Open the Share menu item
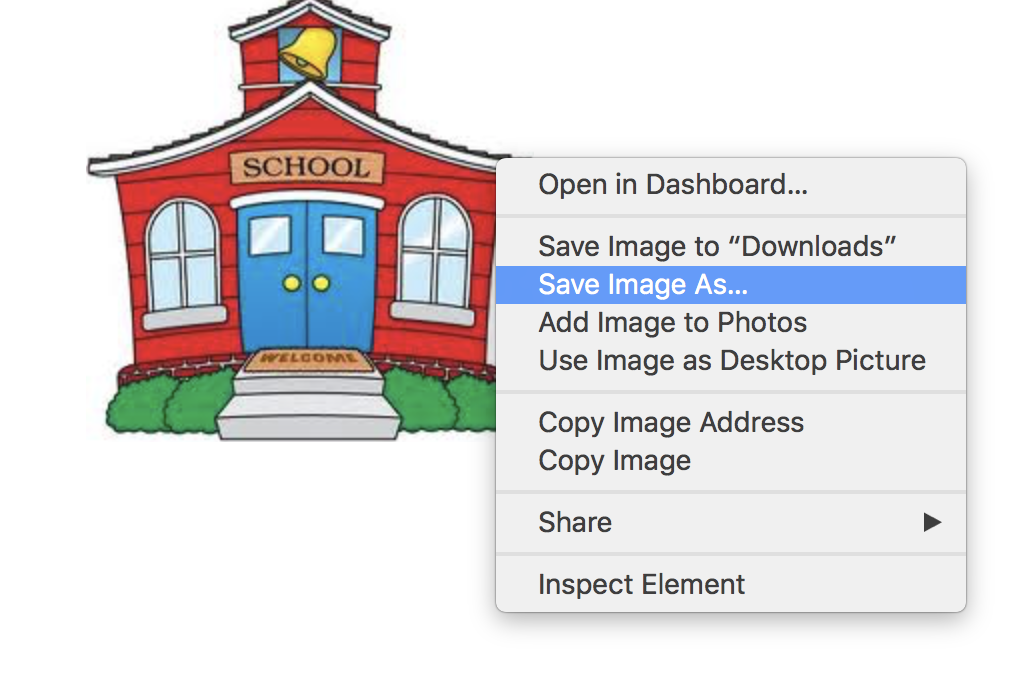Image resolution: width=1014 pixels, height=676 pixels. point(731,522)
